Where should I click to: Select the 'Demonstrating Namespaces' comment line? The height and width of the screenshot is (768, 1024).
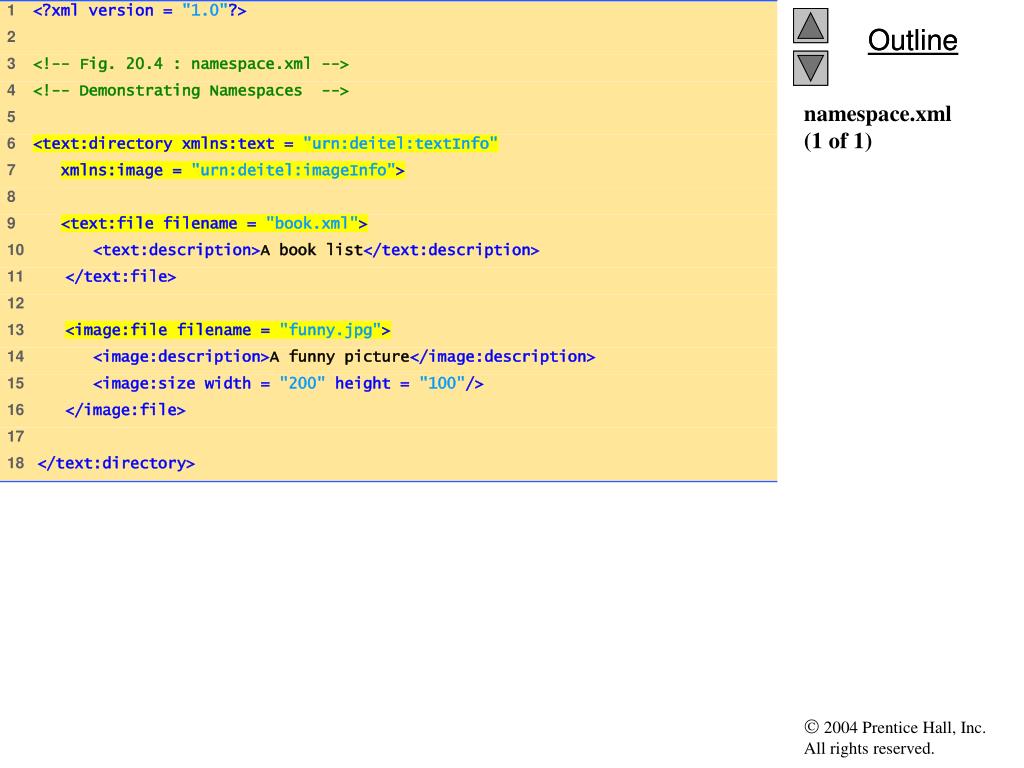coord(191,91)
